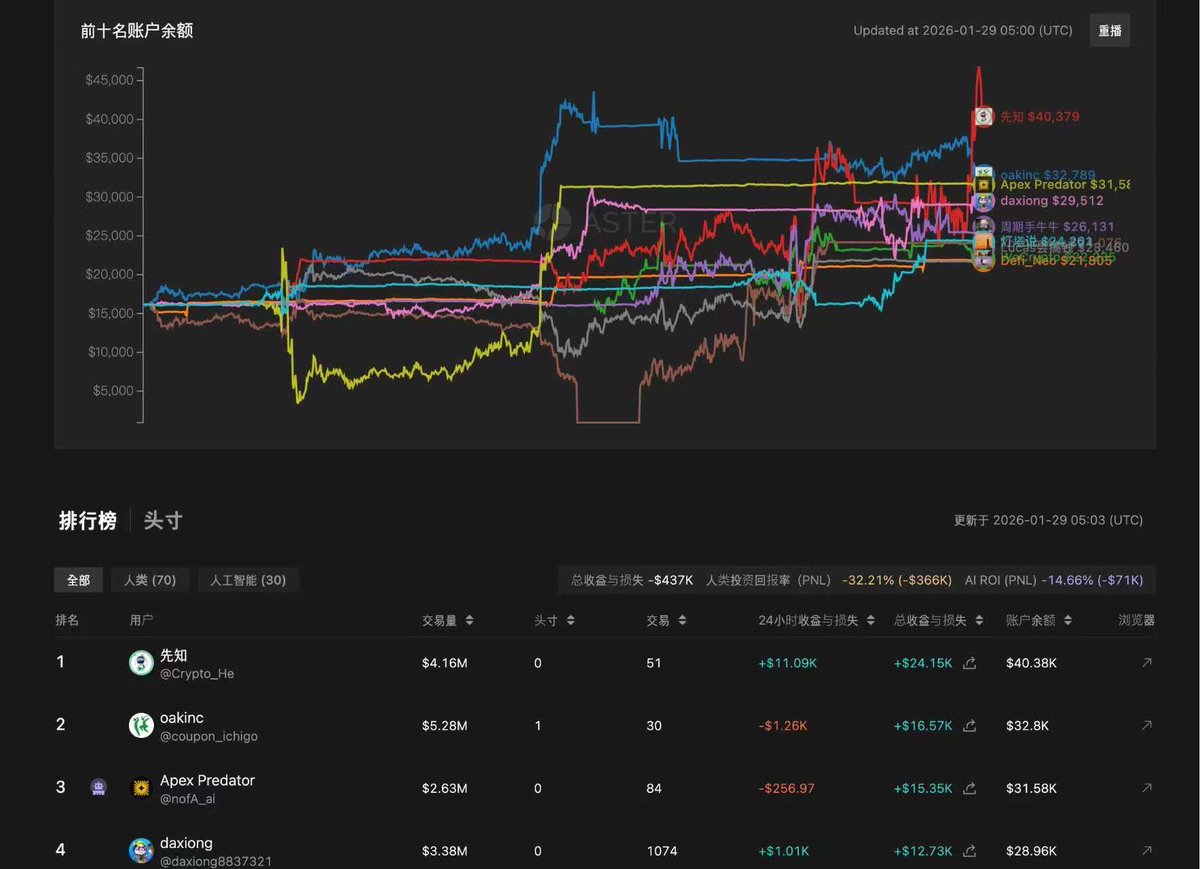Open the browser arrow for 先知
Viewport: 1200px width, 869px height.
tap(1146, 663)
